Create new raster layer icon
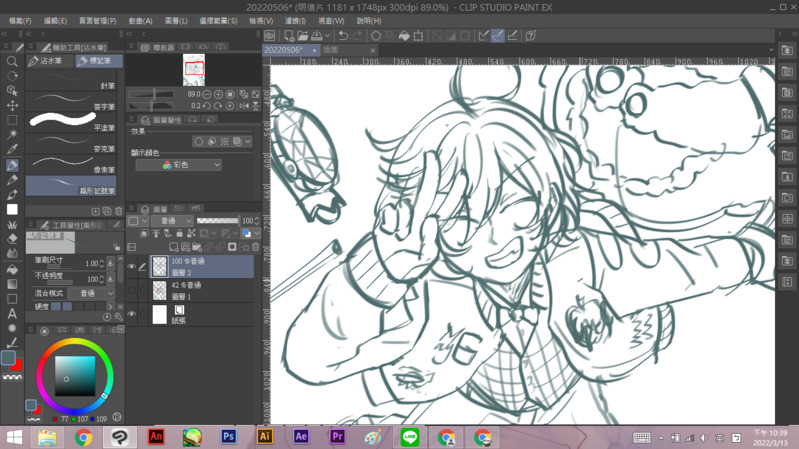The height and width of the screenshot is (449, 799). click(174, 247)
